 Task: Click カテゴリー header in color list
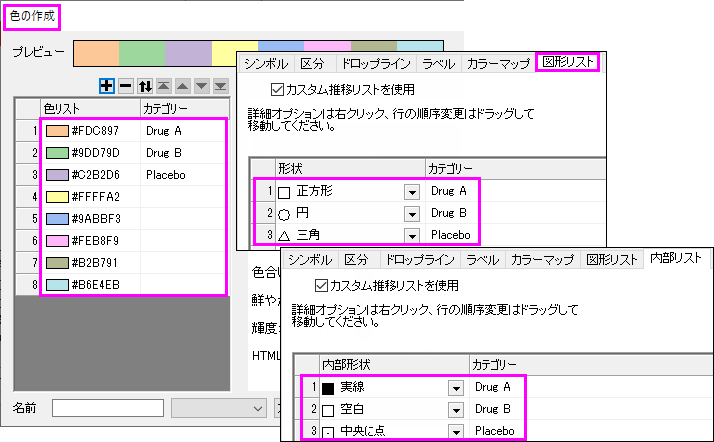[x=184, y=109]
